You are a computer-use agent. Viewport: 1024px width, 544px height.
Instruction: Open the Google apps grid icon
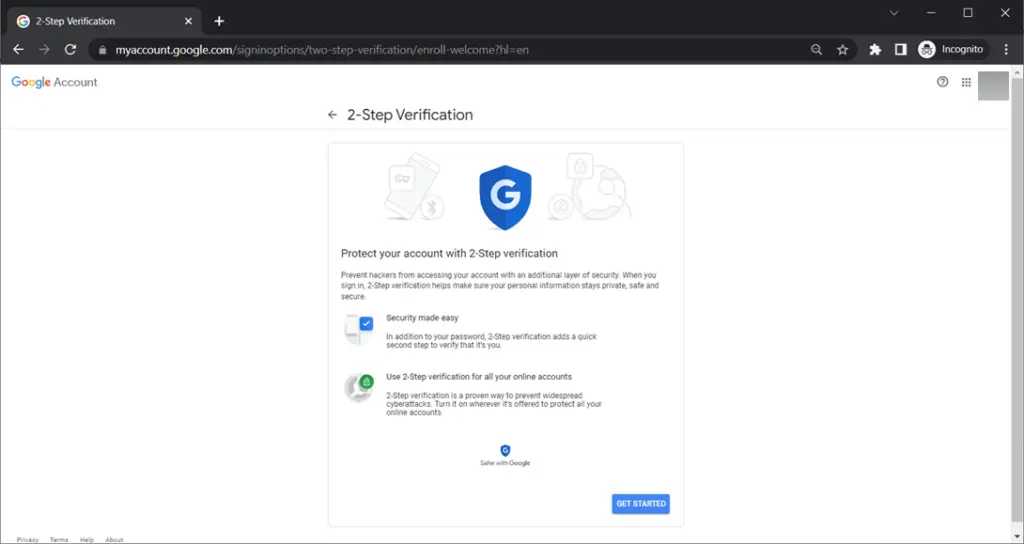point(966,82)
